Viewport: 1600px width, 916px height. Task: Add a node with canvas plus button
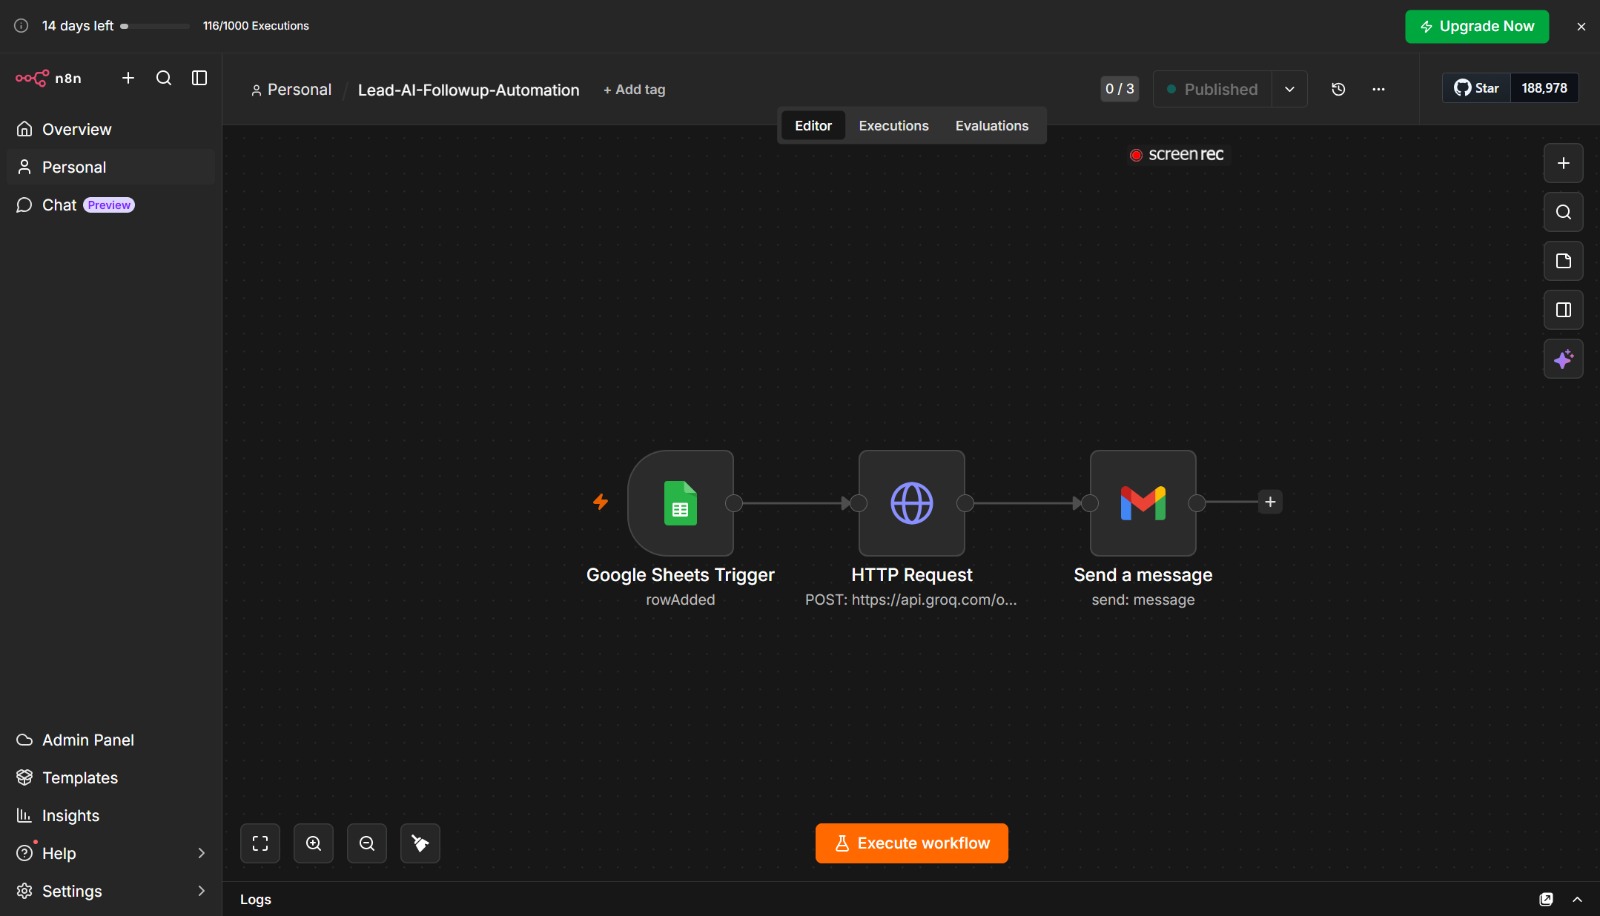click(1563, 163)
